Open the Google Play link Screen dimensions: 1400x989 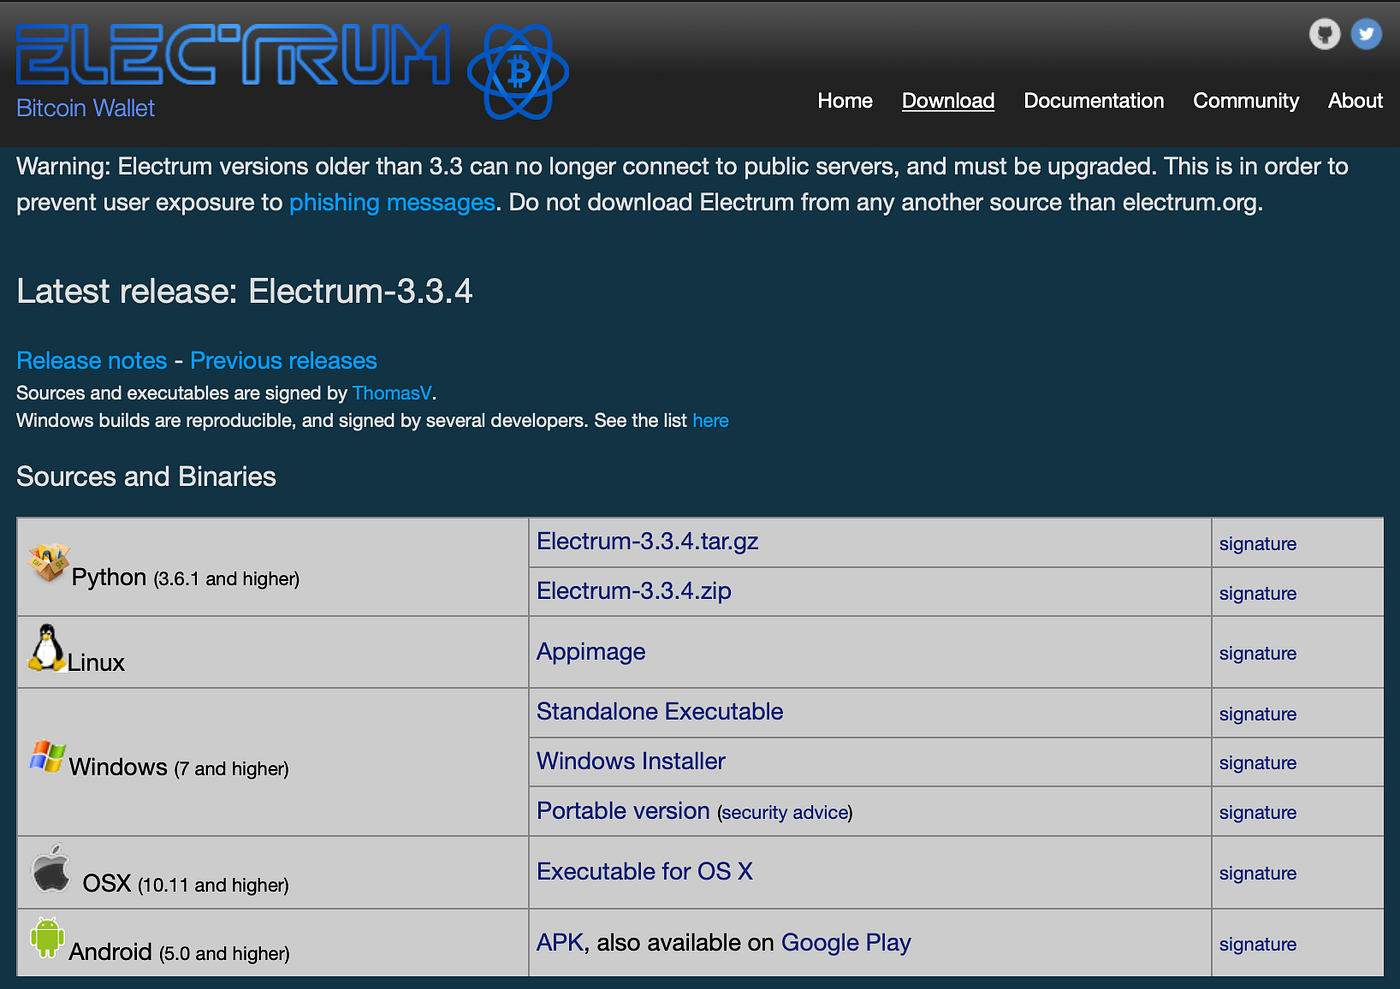(x=846, y=943)
